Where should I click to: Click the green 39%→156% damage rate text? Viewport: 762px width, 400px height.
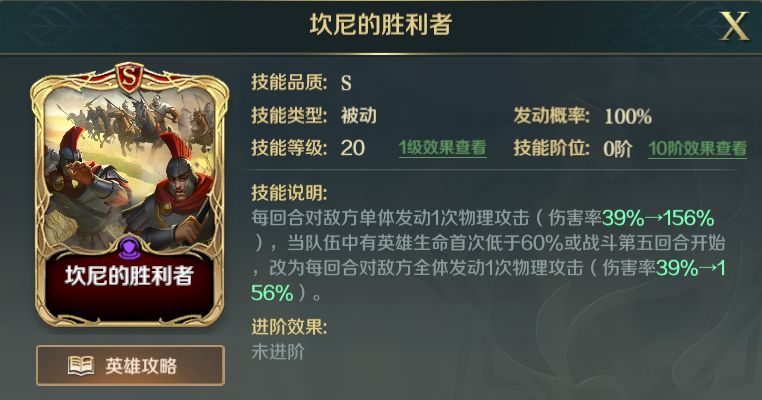[x=658, y=218]
